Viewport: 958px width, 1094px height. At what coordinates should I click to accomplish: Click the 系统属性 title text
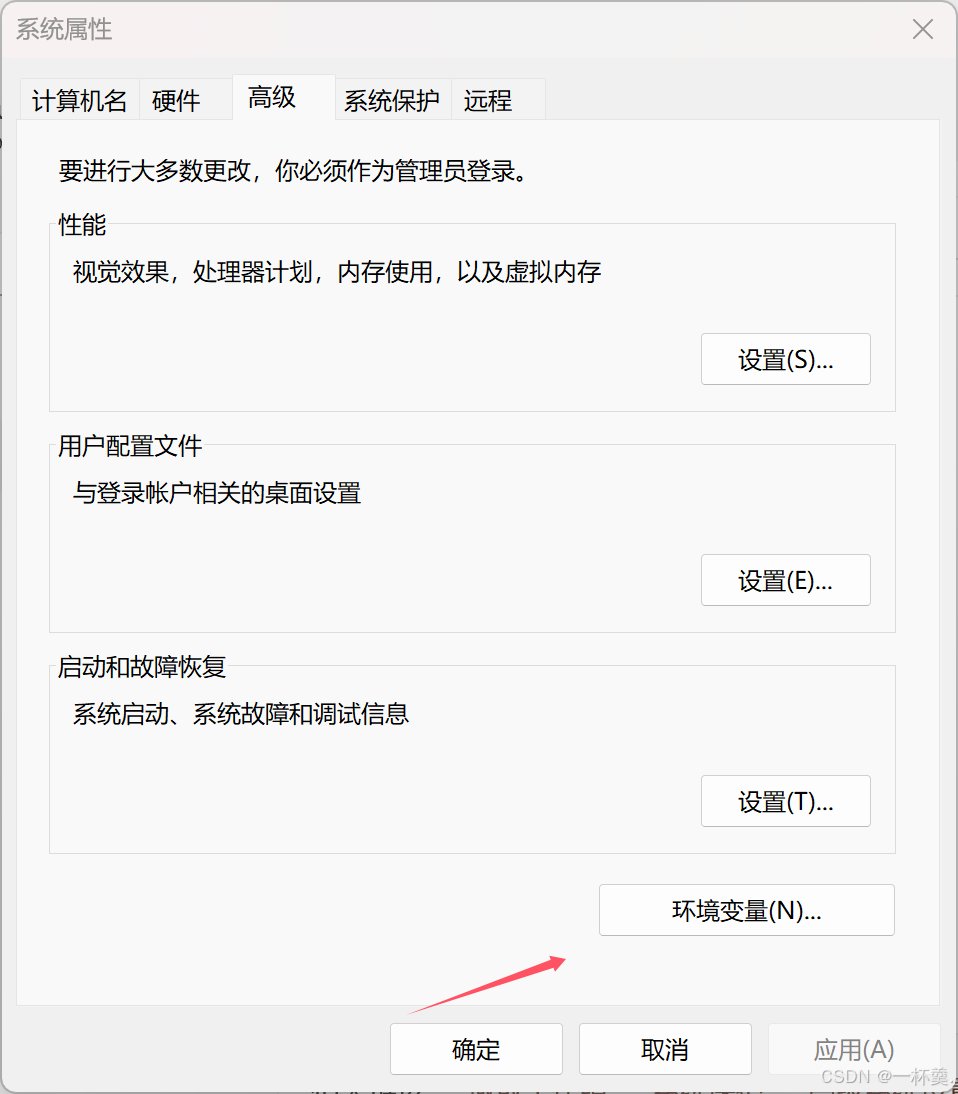pos(64,30)
